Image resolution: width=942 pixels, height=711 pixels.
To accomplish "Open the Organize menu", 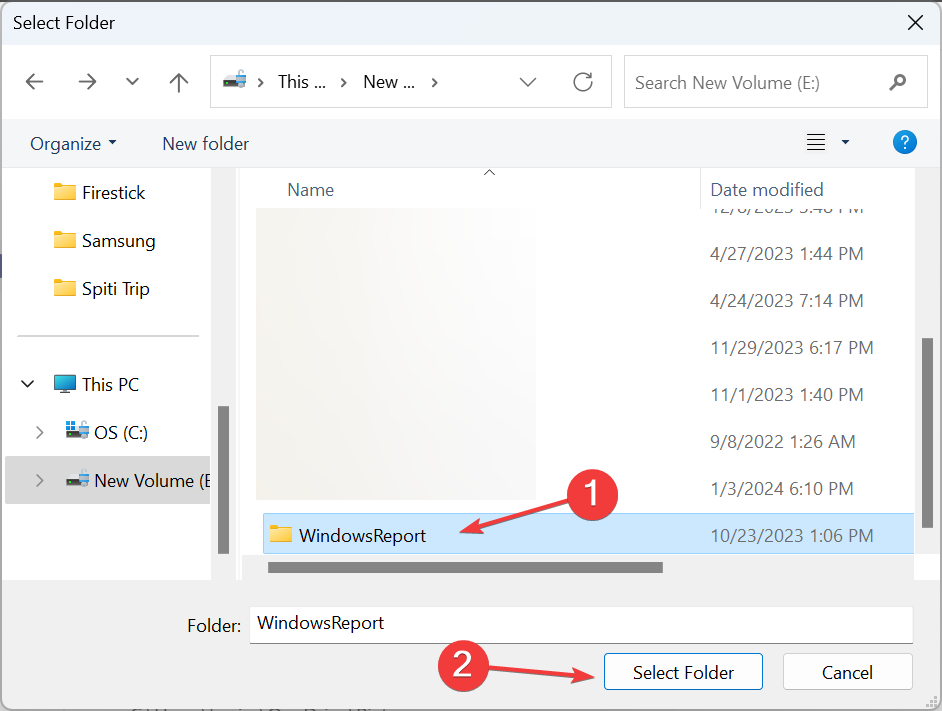I will (73, 144).
